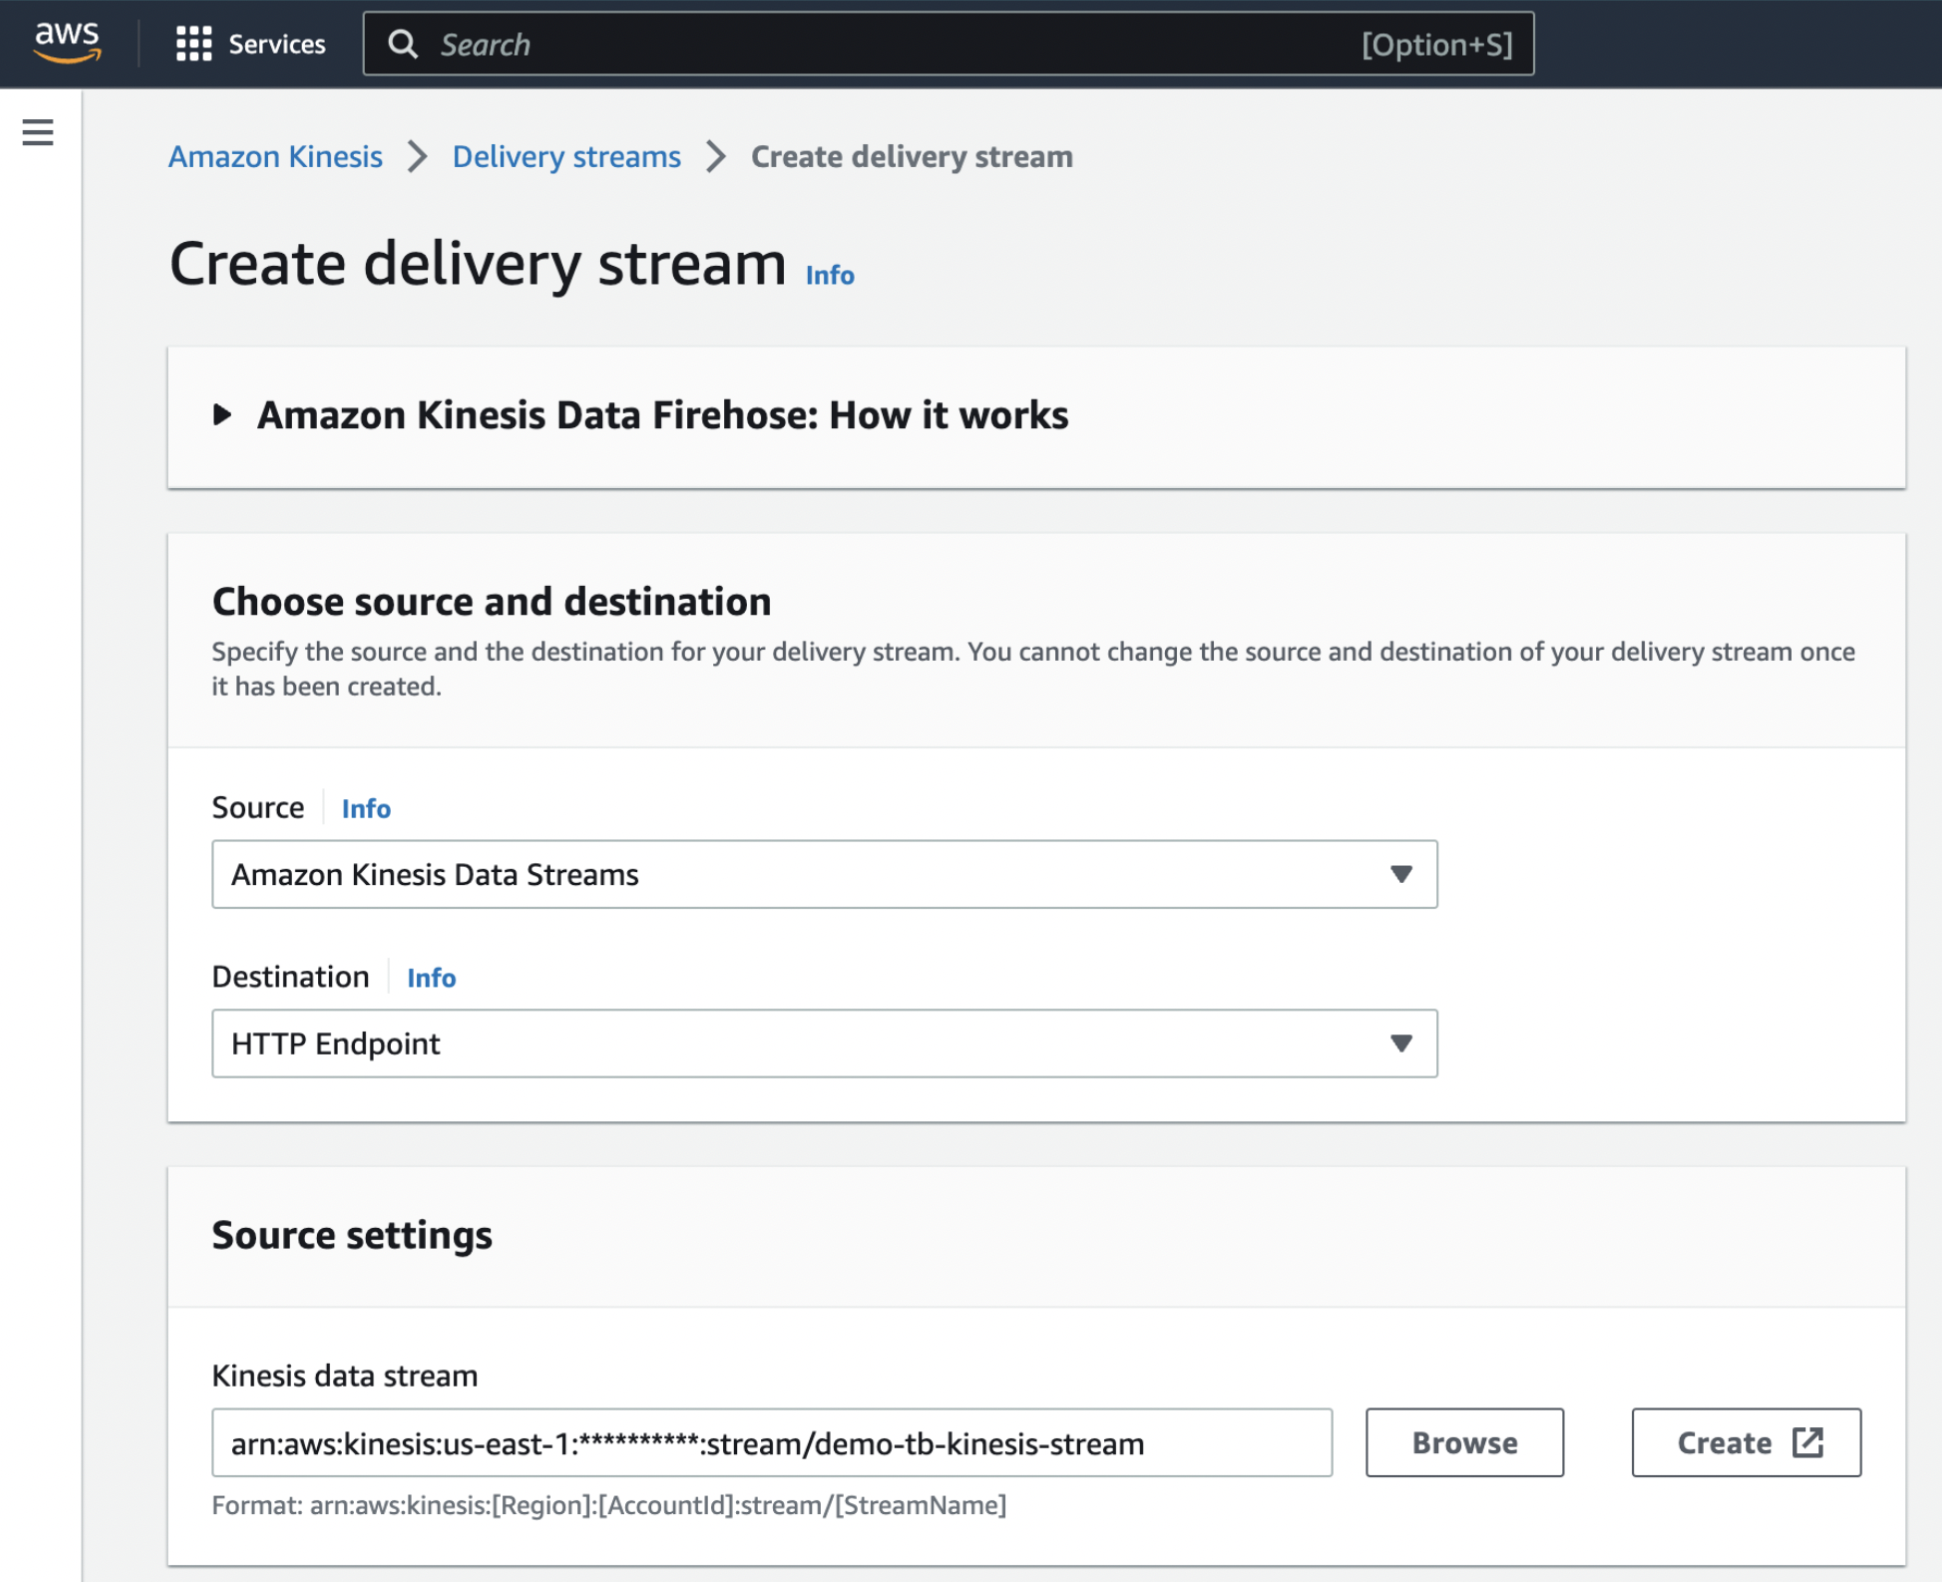Focus the top Search input field
The height and width of the screenshot is (1582, 1942).
(x=948, y=44)
